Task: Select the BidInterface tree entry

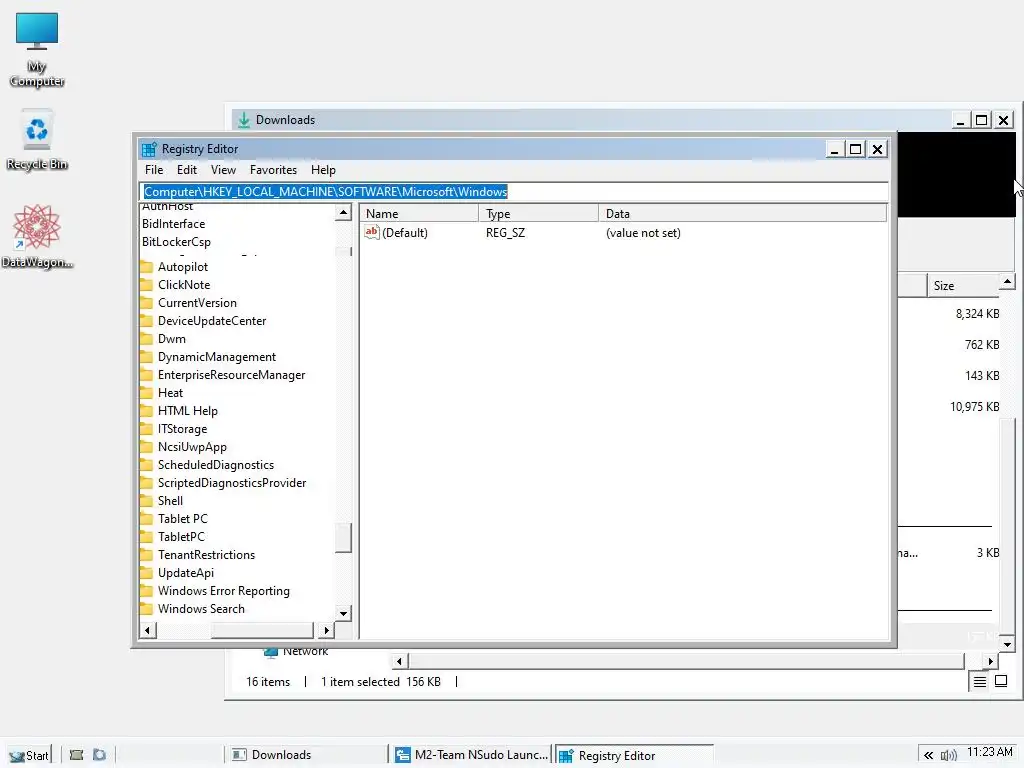Action: pos(174,223)
